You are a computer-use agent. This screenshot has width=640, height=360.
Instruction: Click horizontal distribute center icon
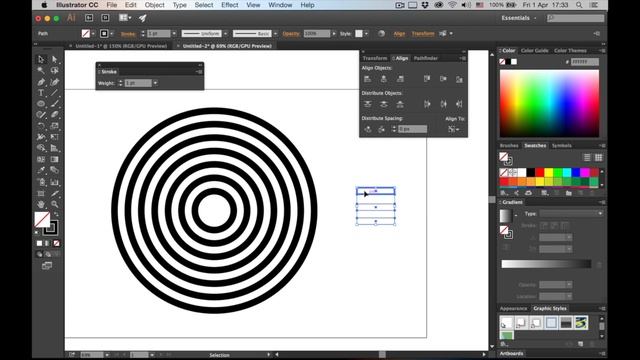(x=443, y=104)
